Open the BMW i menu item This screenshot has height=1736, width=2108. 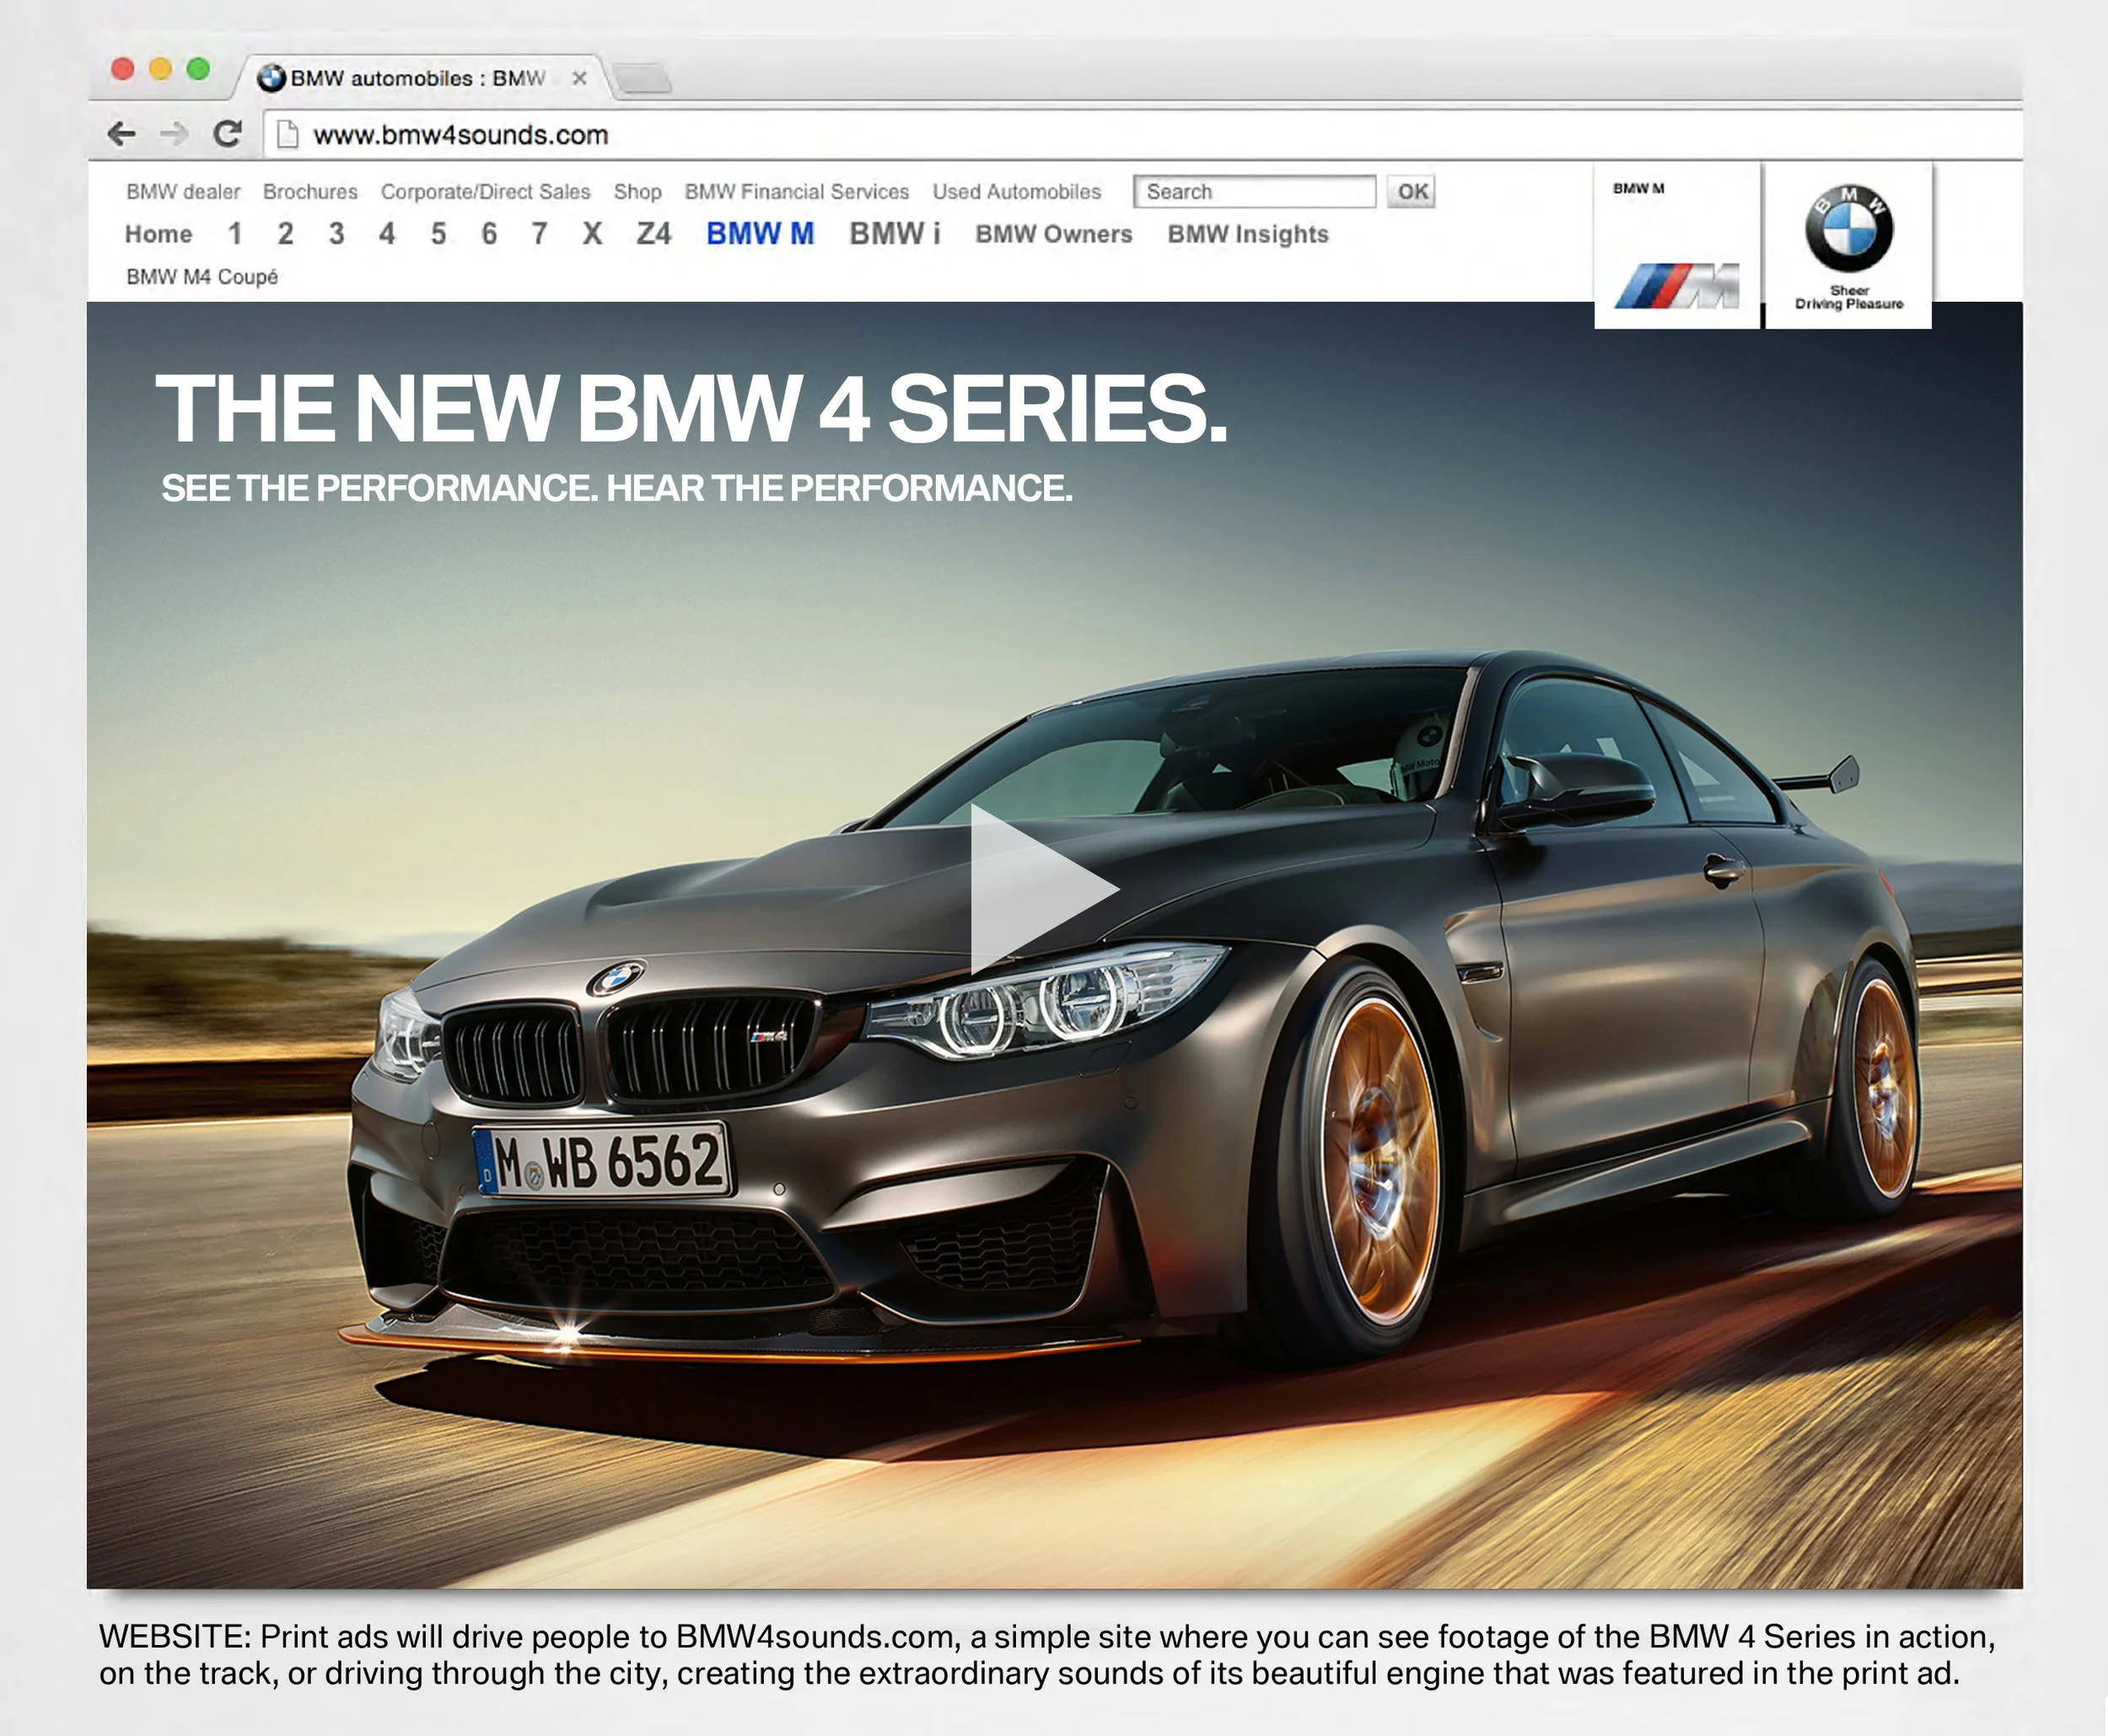pos(894,234)
